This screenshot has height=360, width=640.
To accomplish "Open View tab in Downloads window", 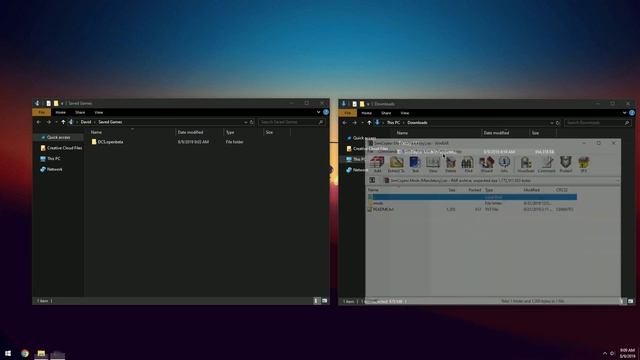I will (x=405, y=113).
